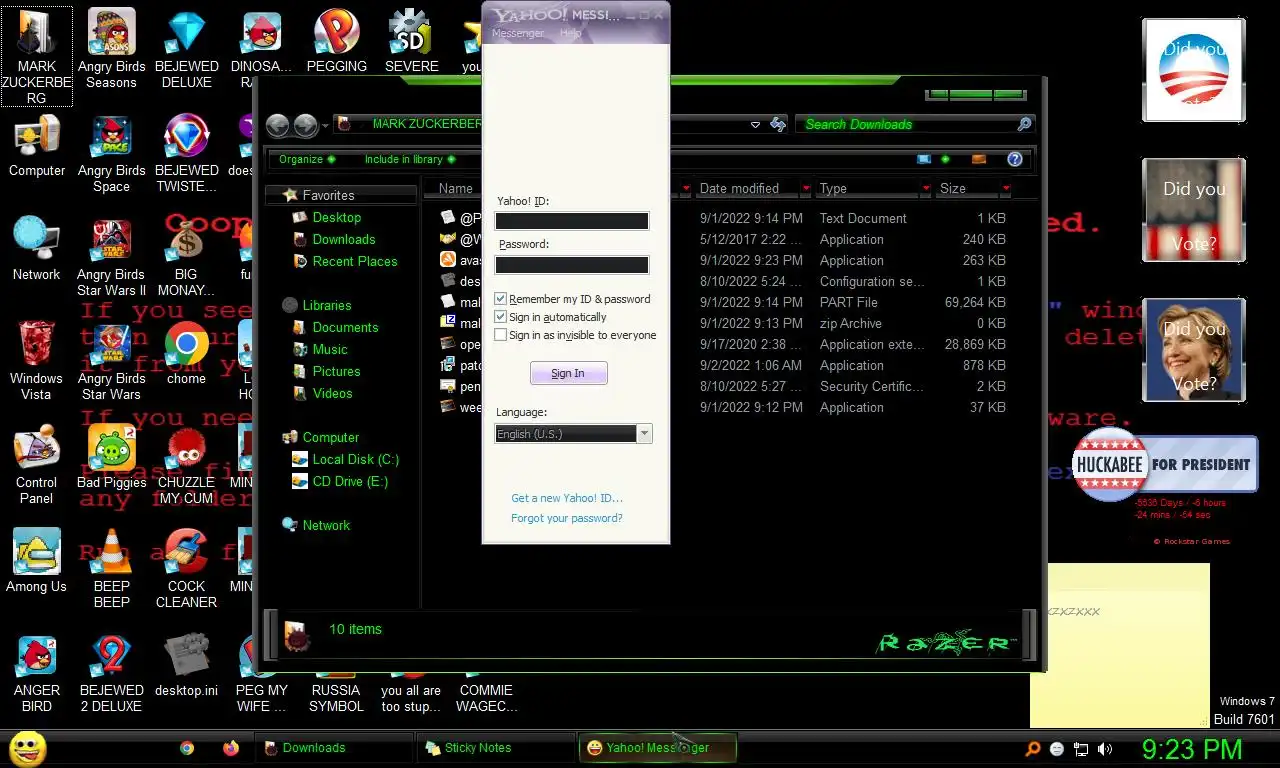Open the PEGGING desktop shortcut
1280x768 pixels.
pos(337,41)
